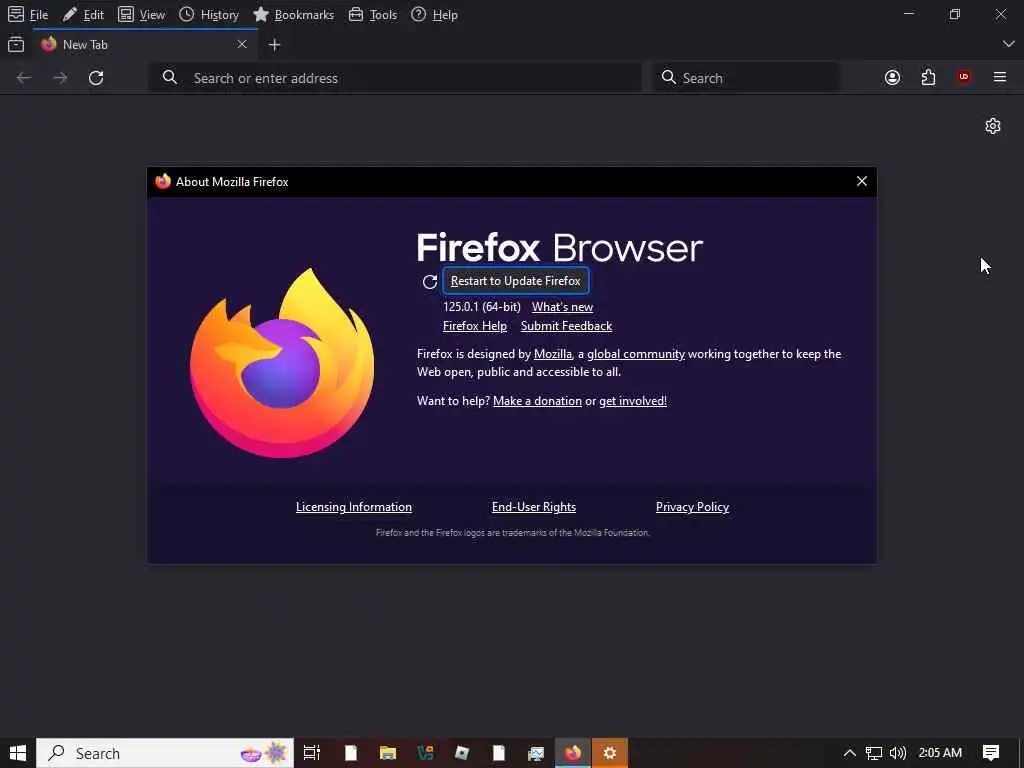Click the Windows taskbar Search box
Screen dimensions: 1024x768
pos(165,753)
